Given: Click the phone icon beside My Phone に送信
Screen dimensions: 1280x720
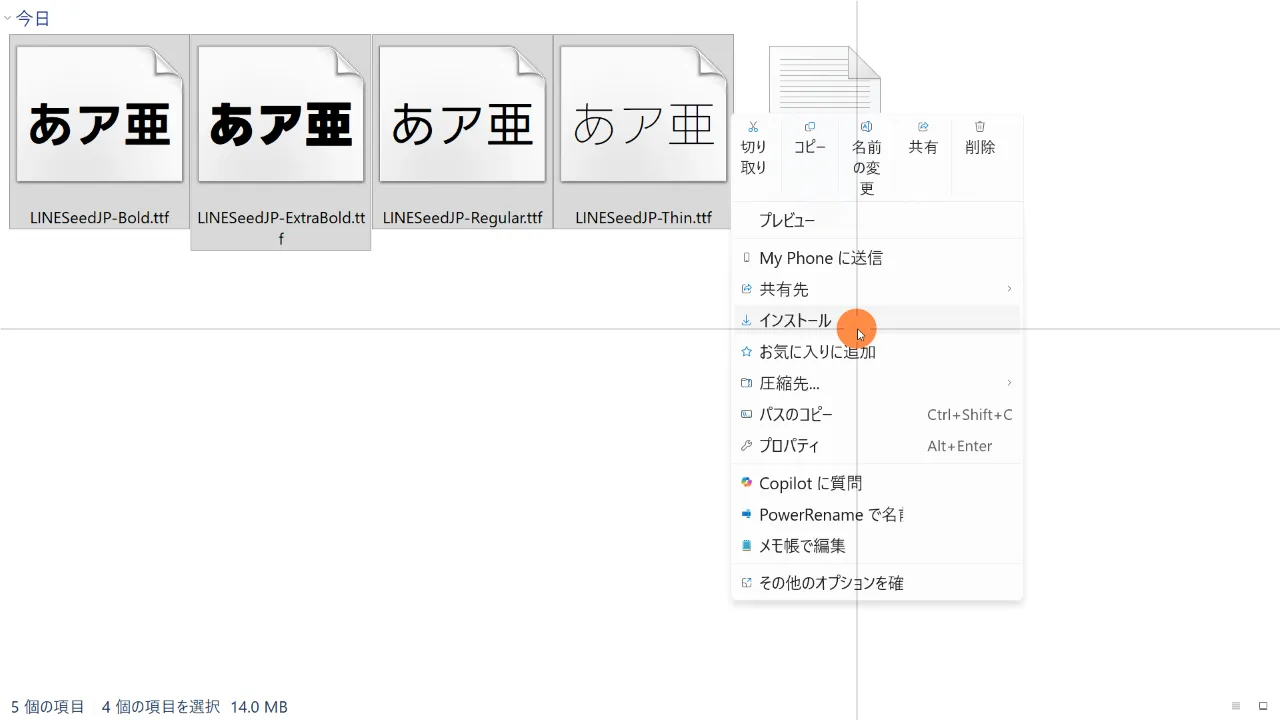Looking at the screenshot, I should pyautogui.click(x=746, y=258).
